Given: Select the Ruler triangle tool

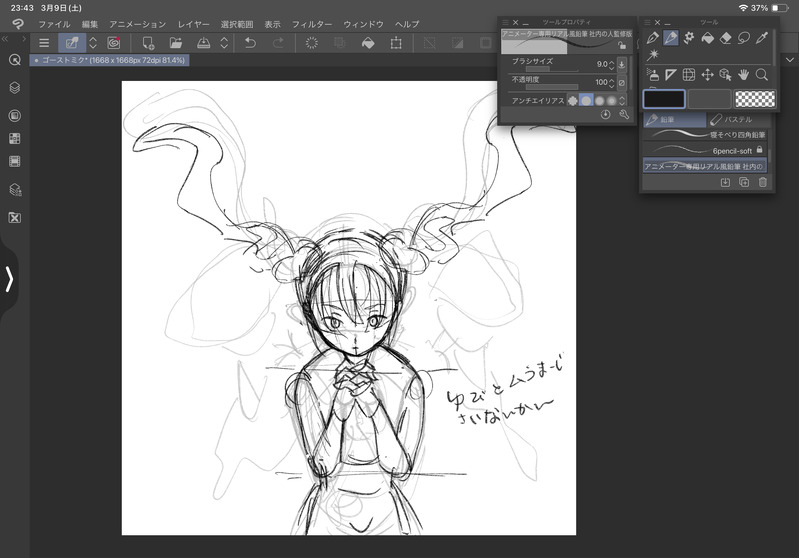Looking at the screenshot, I should 671,75.
